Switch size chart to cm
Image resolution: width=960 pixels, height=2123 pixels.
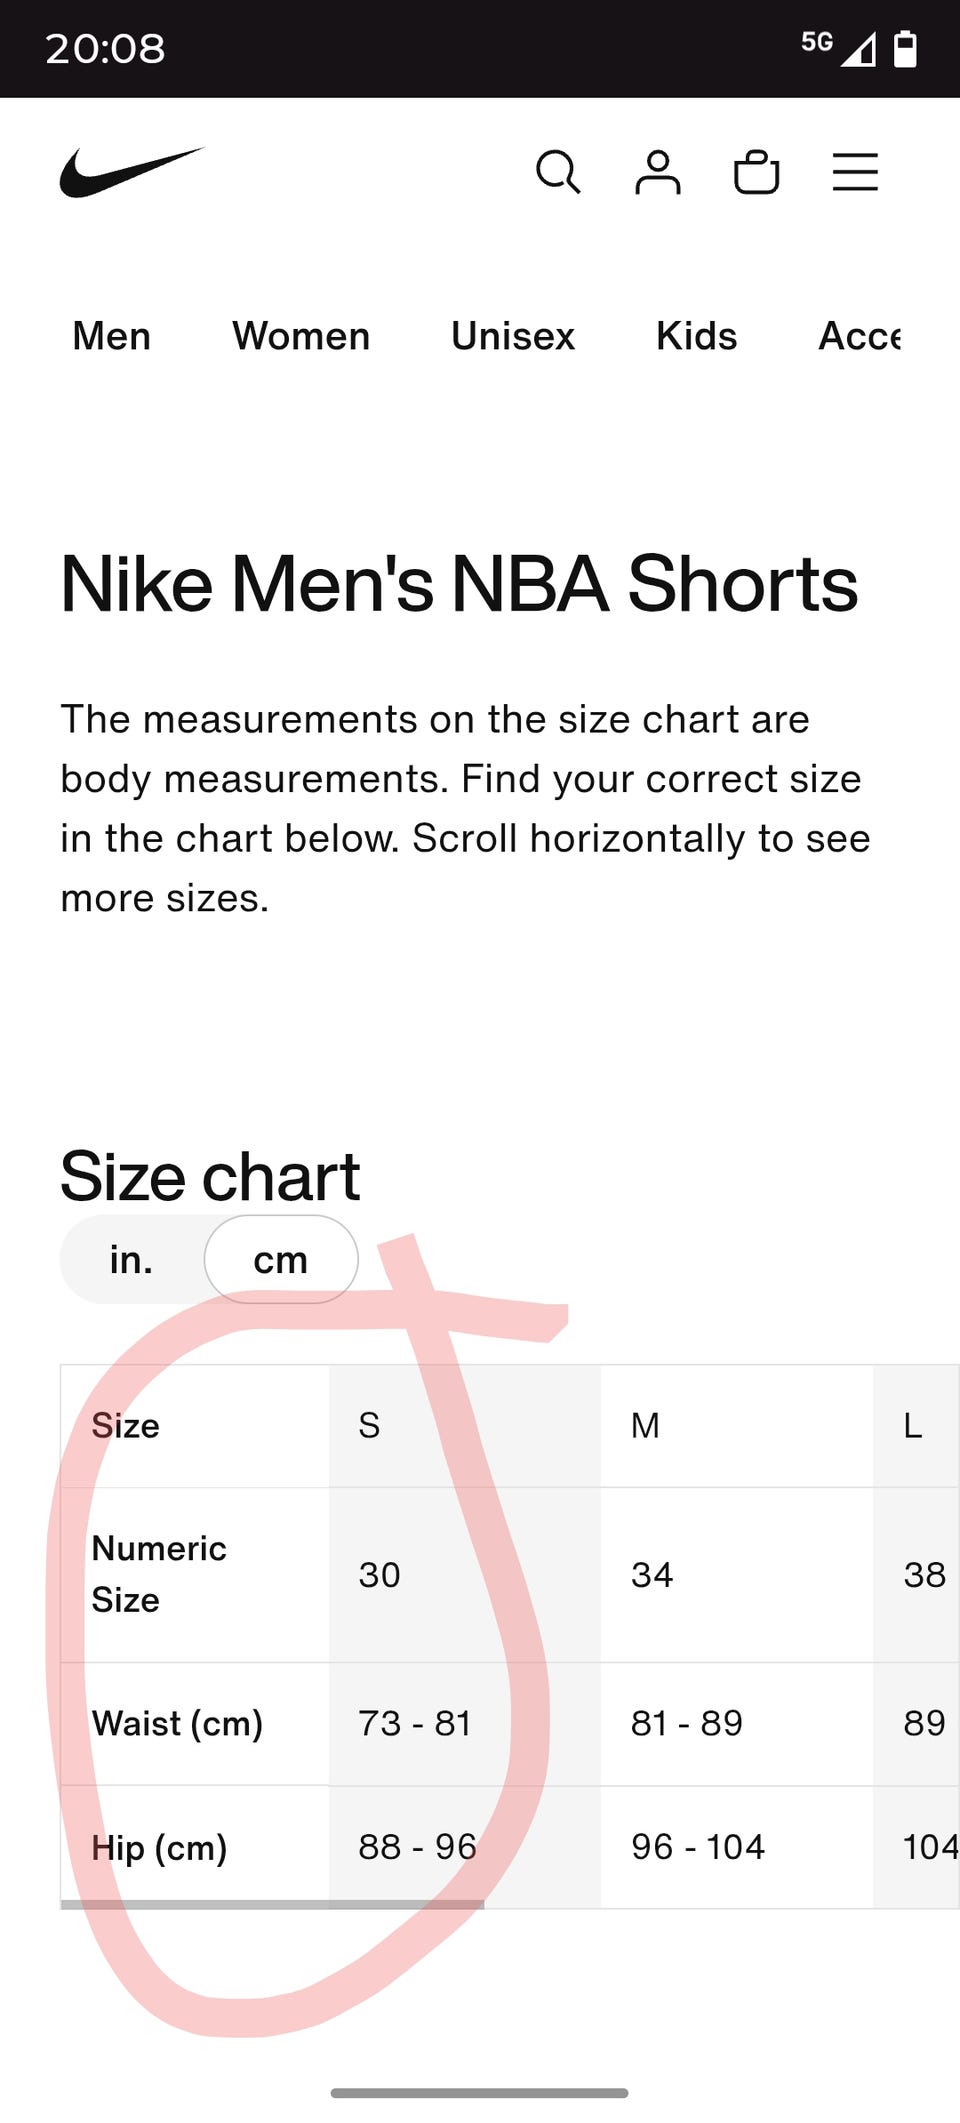(281, 1260)
